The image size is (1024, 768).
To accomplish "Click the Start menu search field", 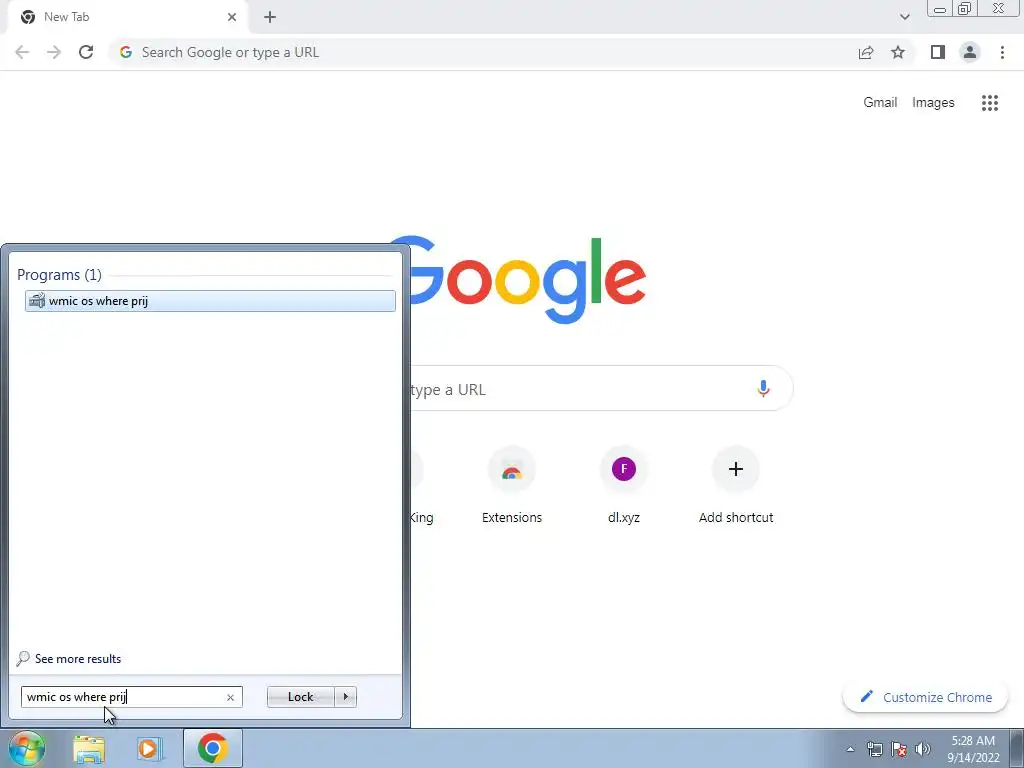I will pyautogui.click(x=131, y=697).
